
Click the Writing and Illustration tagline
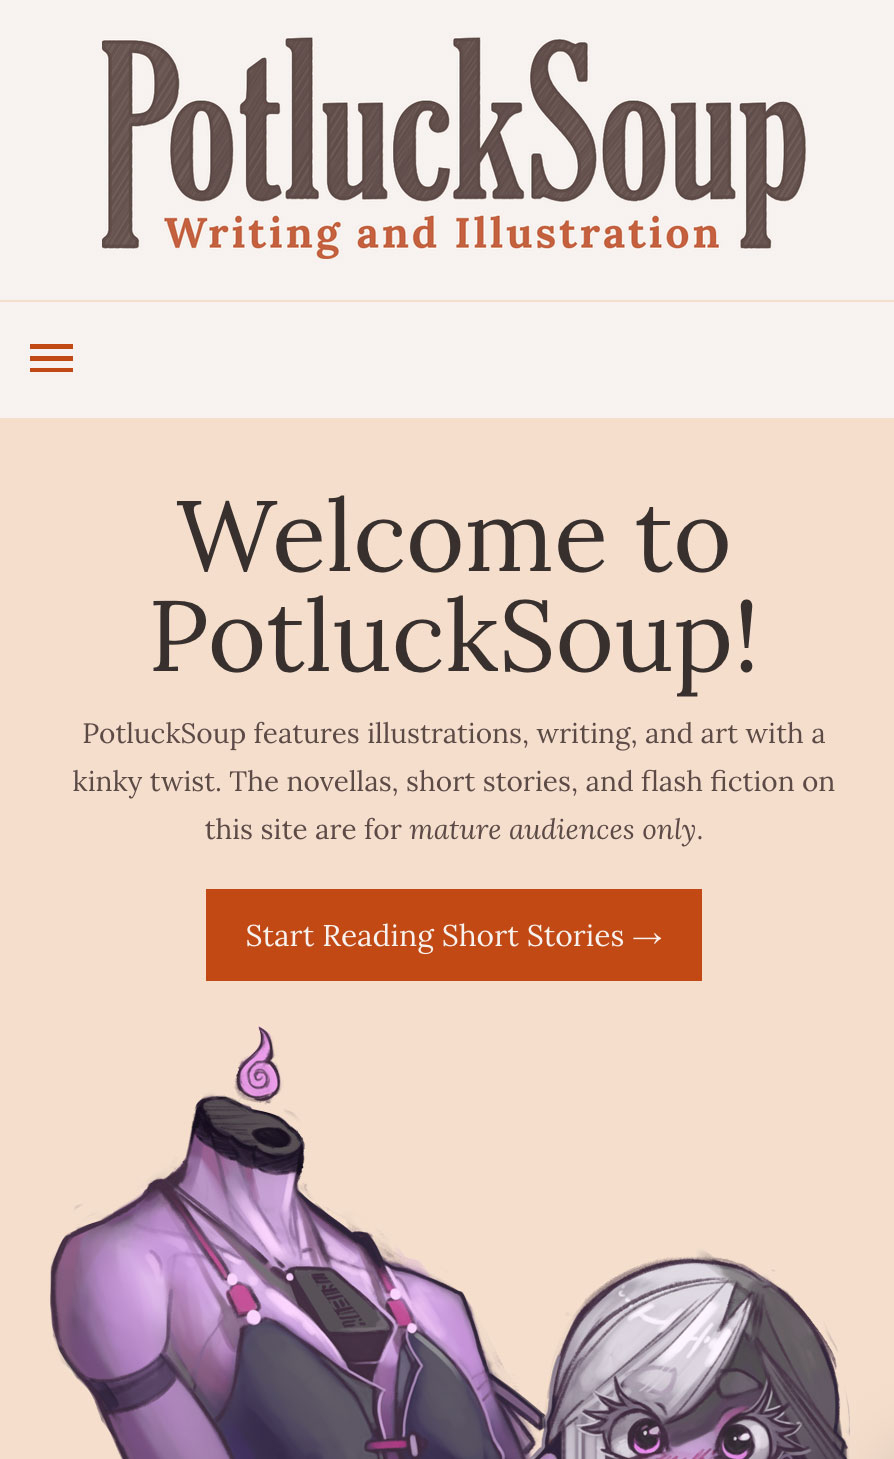pyautogui.click(x=442, y=234)
